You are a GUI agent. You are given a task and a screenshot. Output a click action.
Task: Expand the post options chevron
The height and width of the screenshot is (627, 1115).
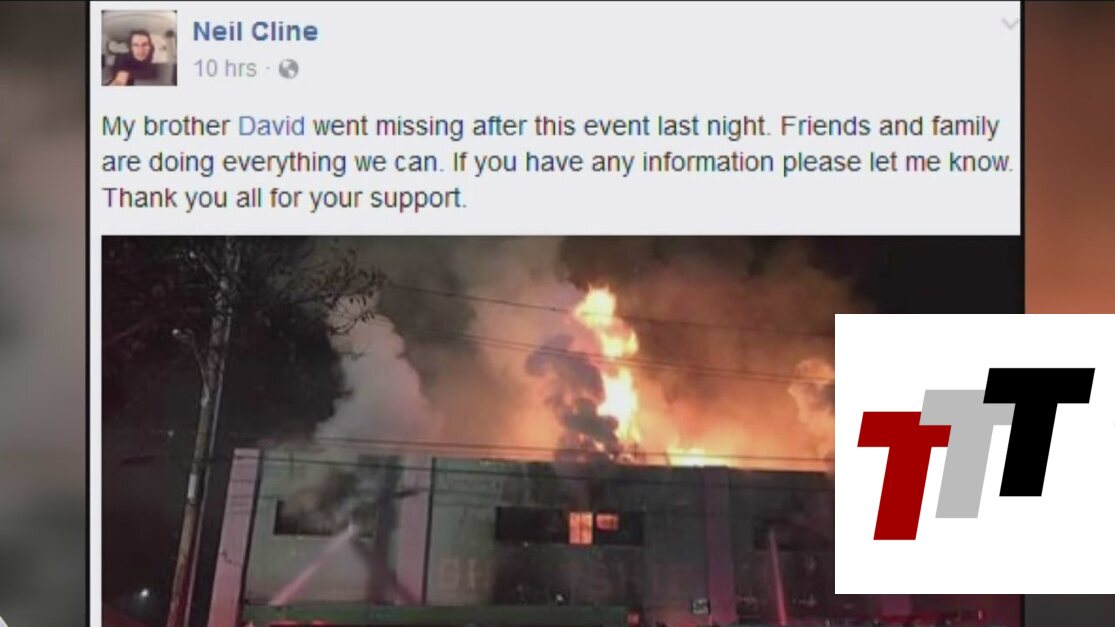click(1010, 25)
